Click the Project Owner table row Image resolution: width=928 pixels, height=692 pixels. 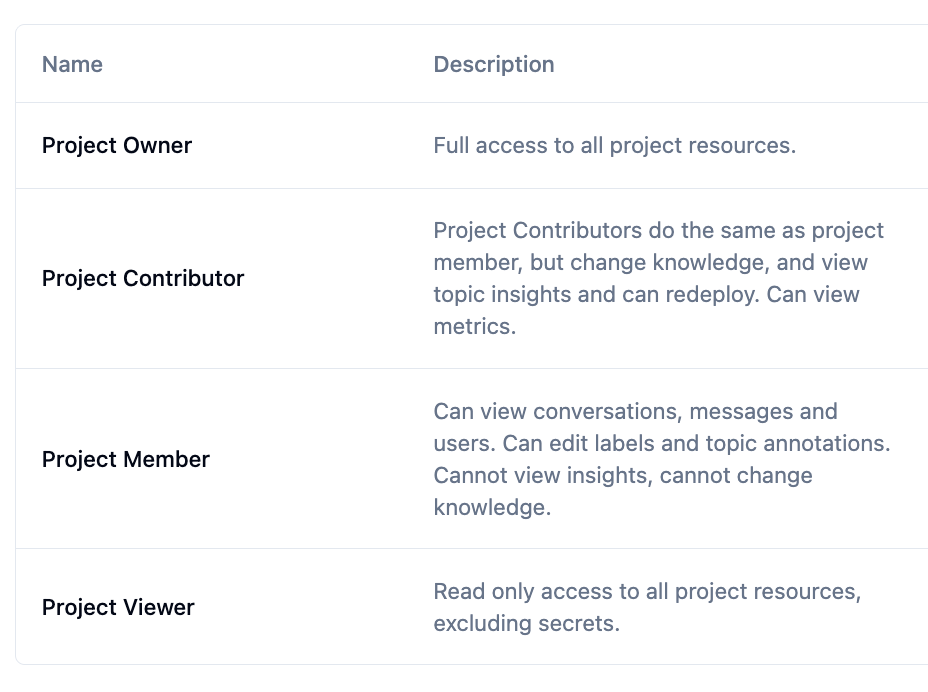coord(464,145)
